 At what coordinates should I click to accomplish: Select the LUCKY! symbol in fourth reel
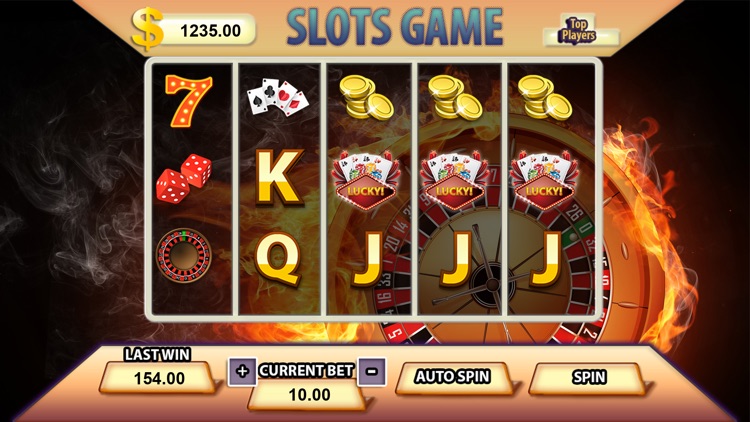454,180
